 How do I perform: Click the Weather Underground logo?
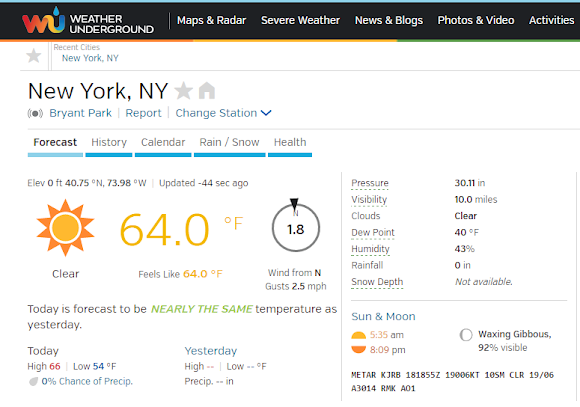tap(88, 20)
